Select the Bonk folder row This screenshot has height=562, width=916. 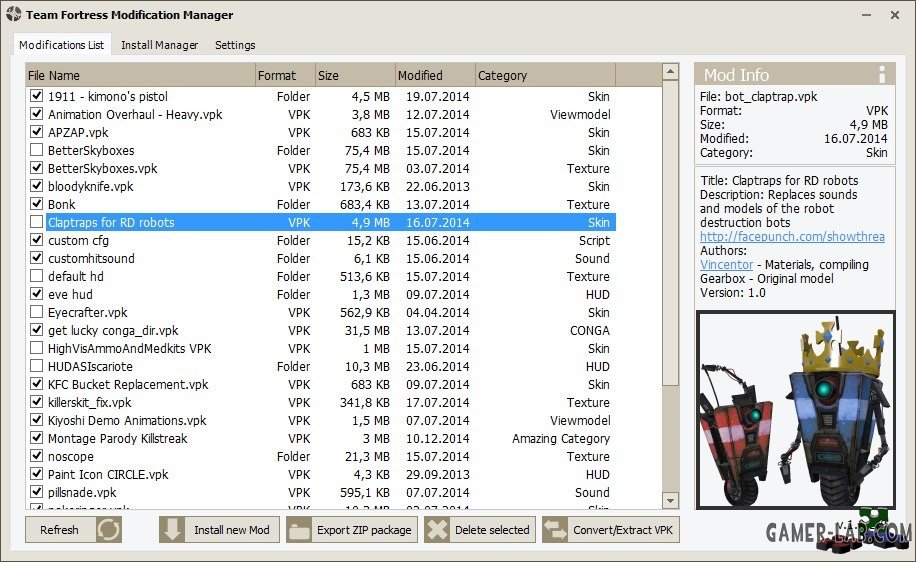(x=320, y=204)
